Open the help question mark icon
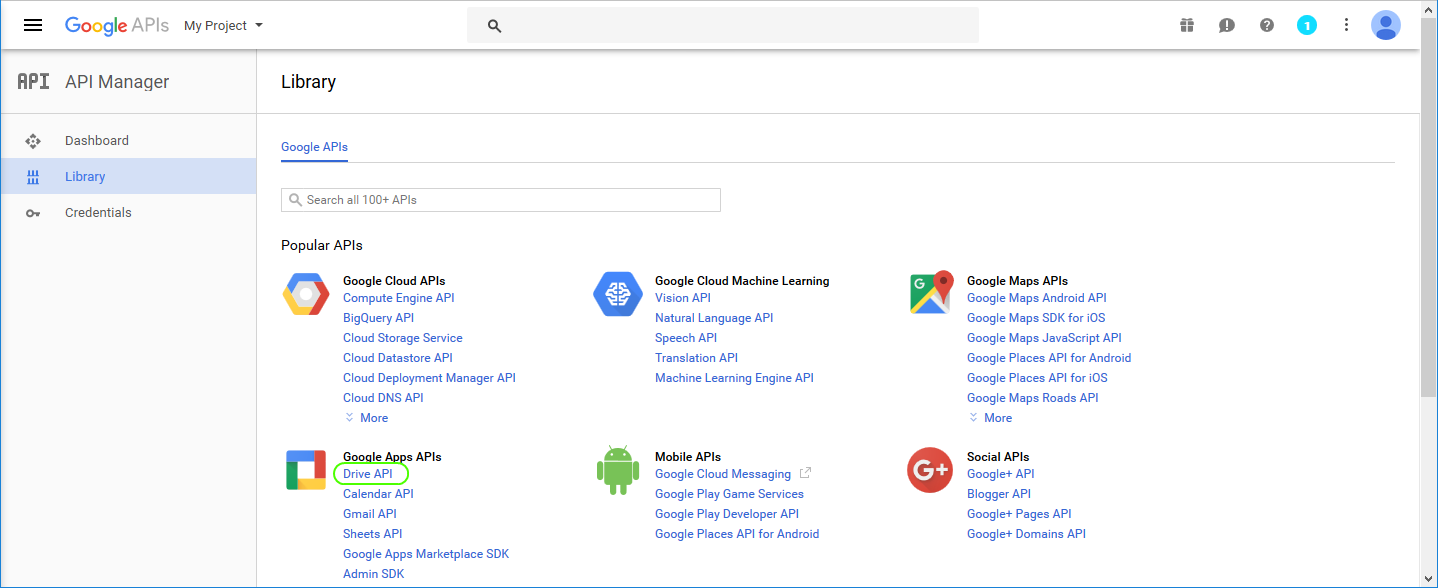 coord(1267,25)
